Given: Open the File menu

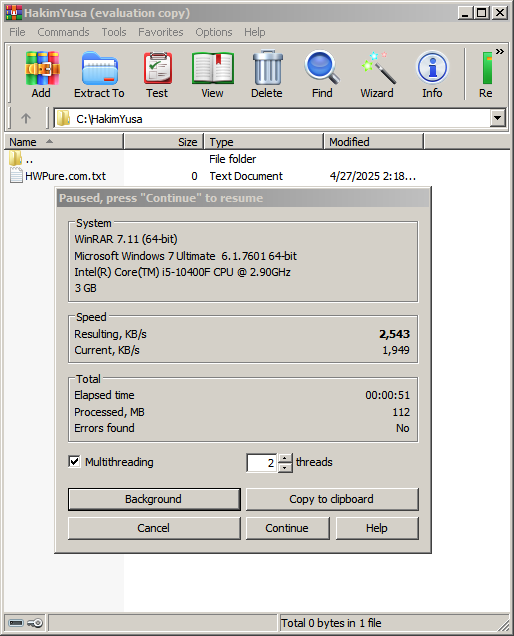Looking at the screenshot, I should click(17, 32).
